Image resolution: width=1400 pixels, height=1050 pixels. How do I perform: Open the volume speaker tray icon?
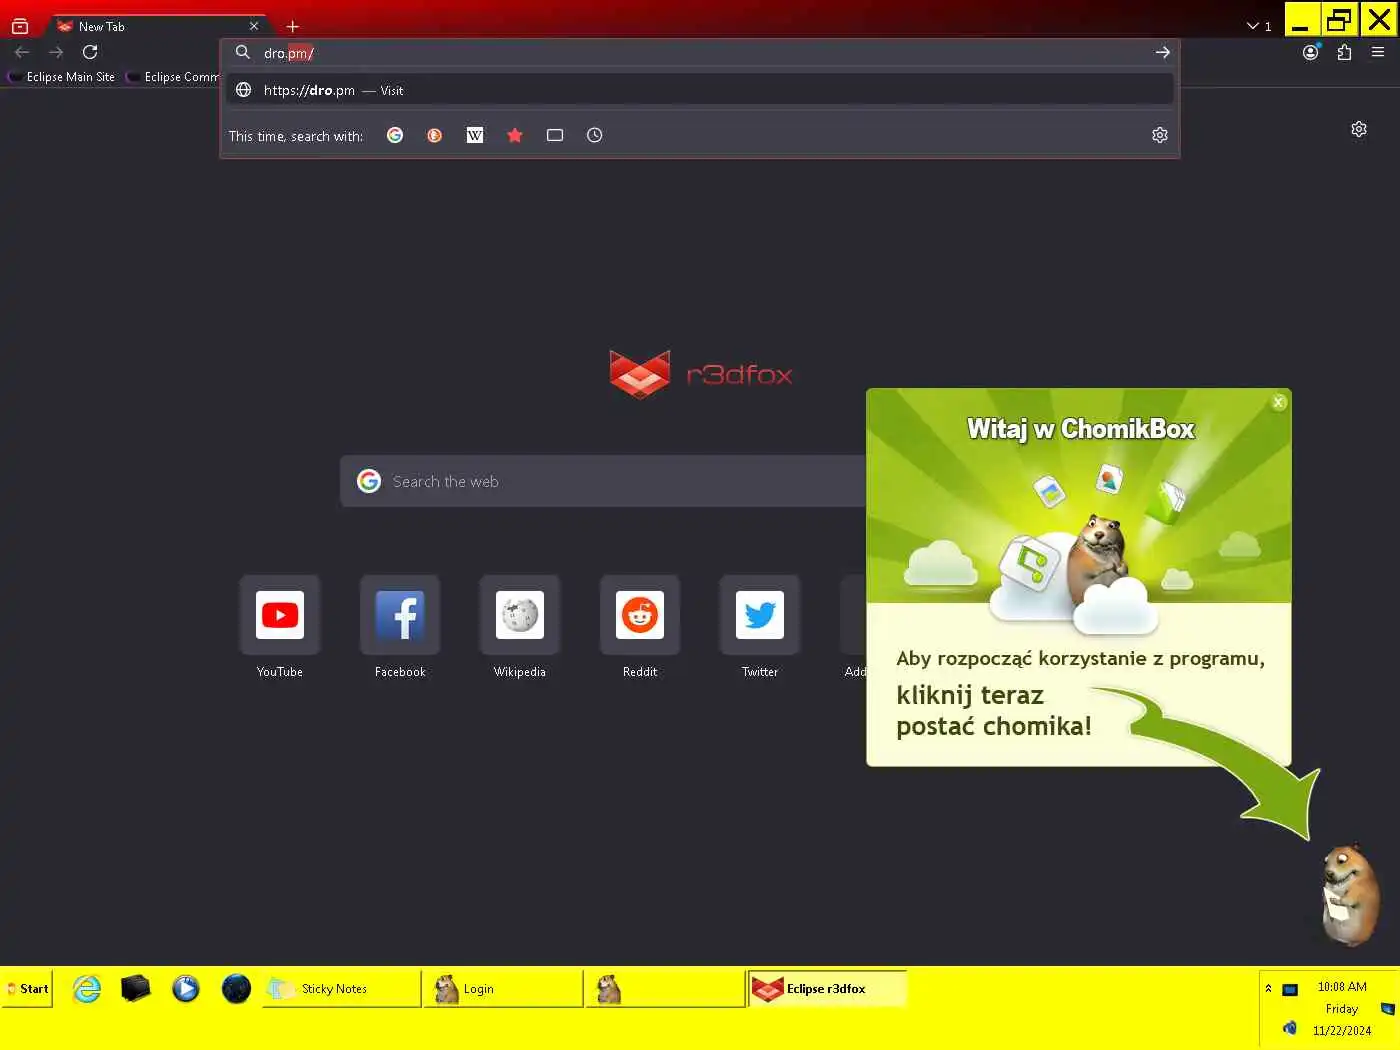pos(1290,1028)
